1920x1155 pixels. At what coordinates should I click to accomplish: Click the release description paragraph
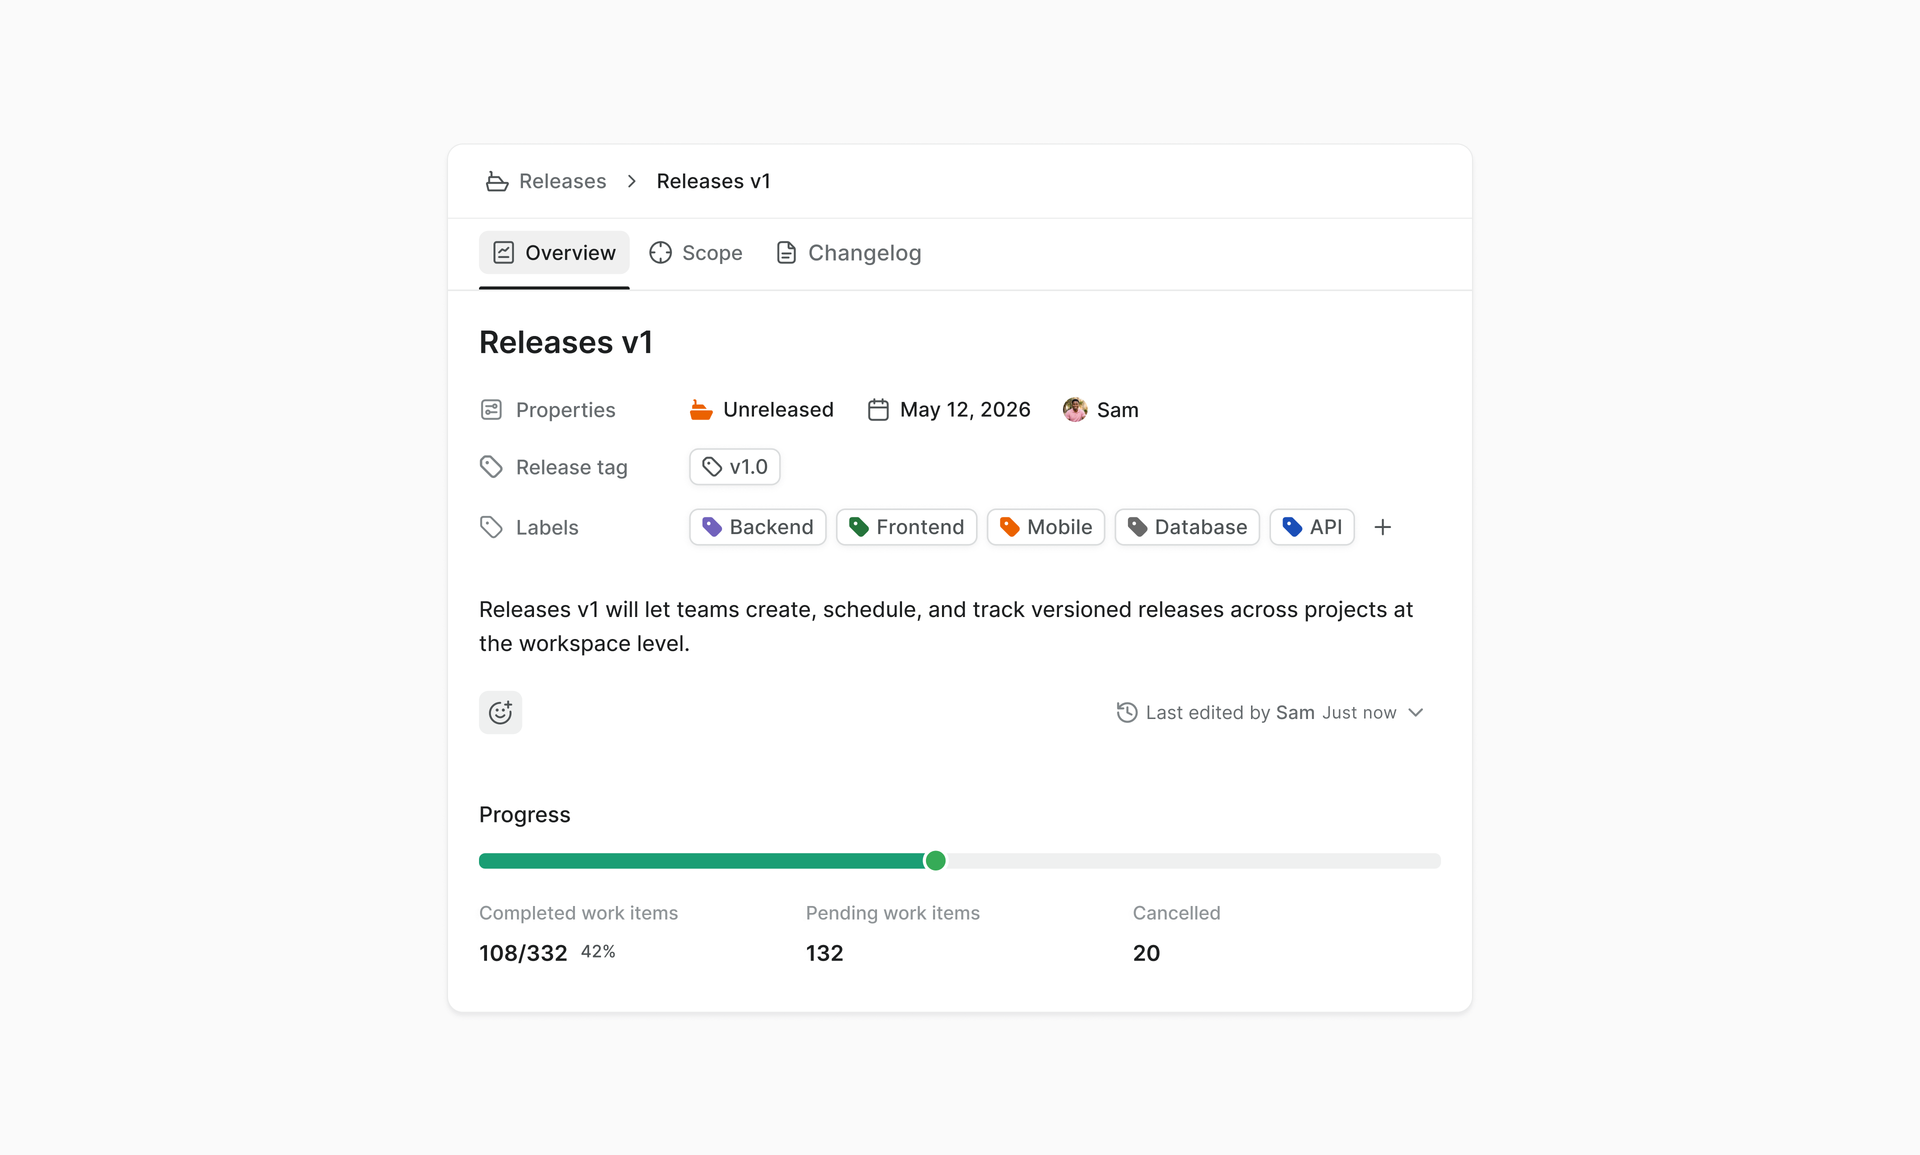pos(946,627)
